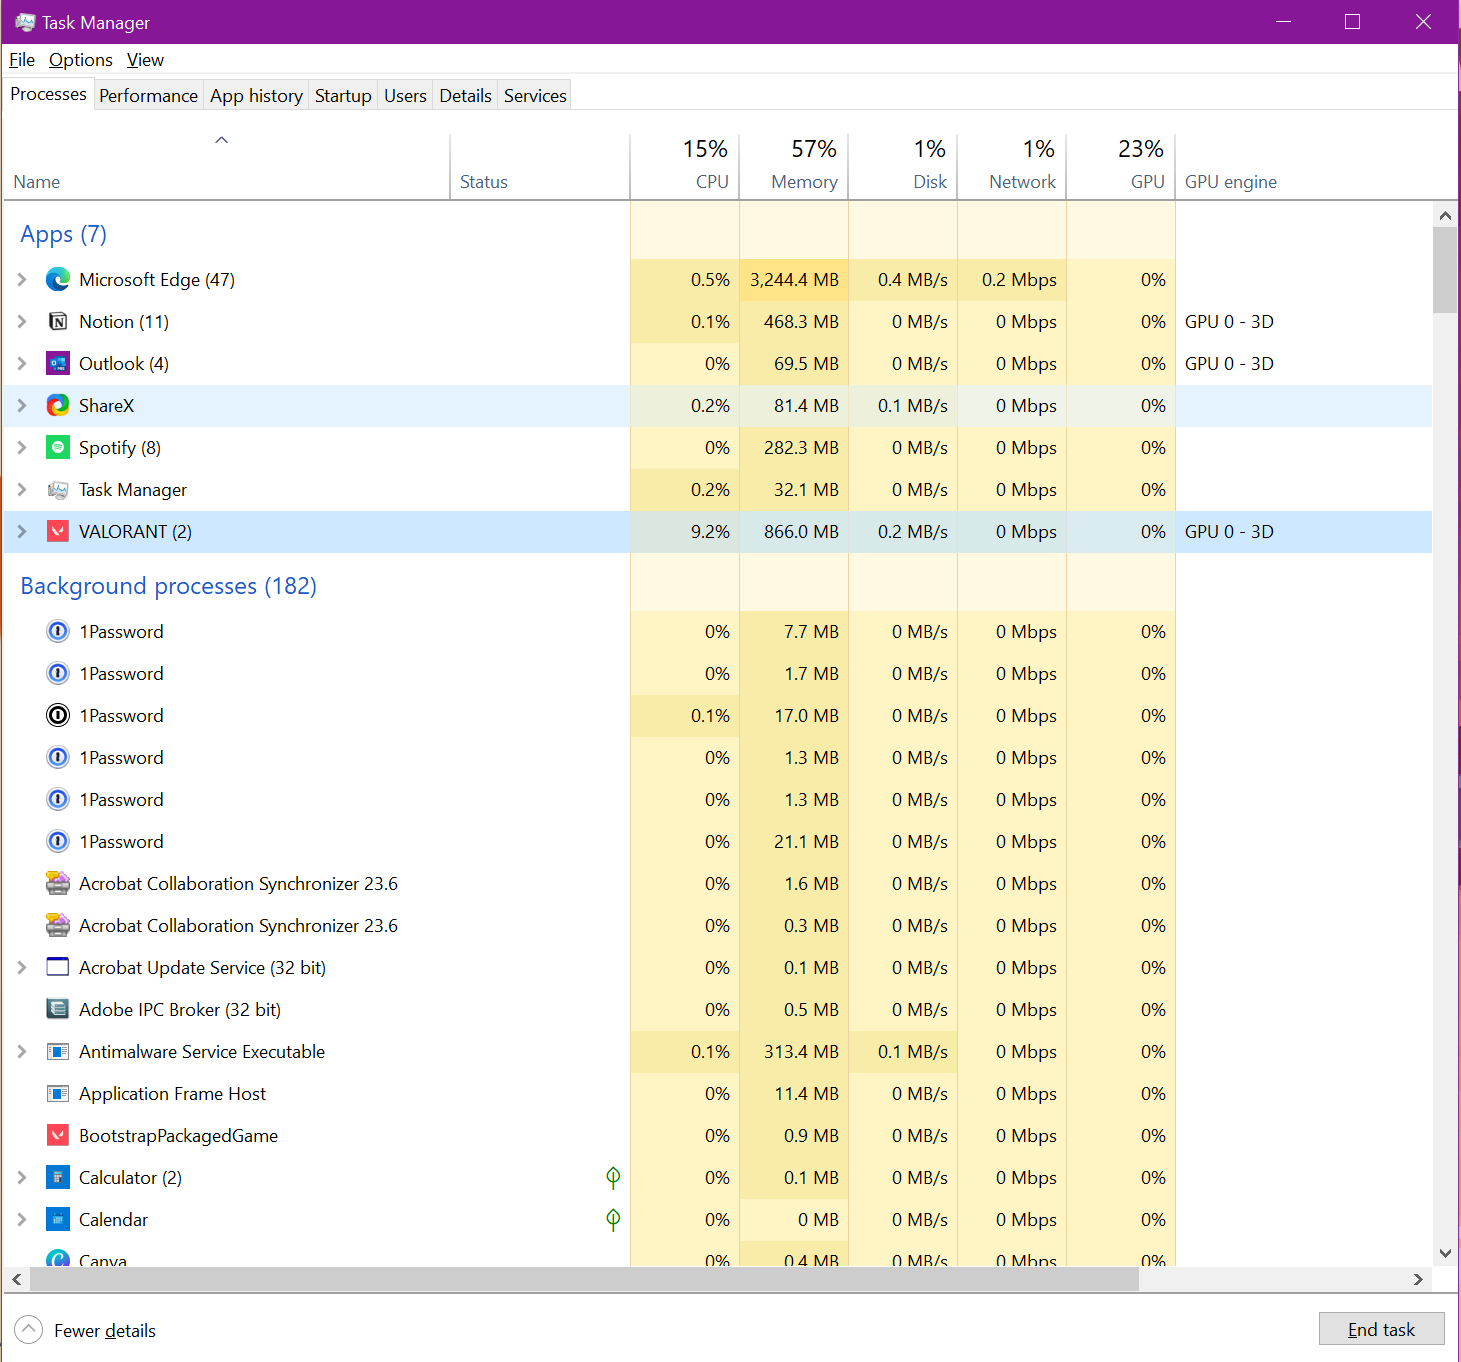
Task: Click the Microsoft Edge app icon
Action: 58,280
